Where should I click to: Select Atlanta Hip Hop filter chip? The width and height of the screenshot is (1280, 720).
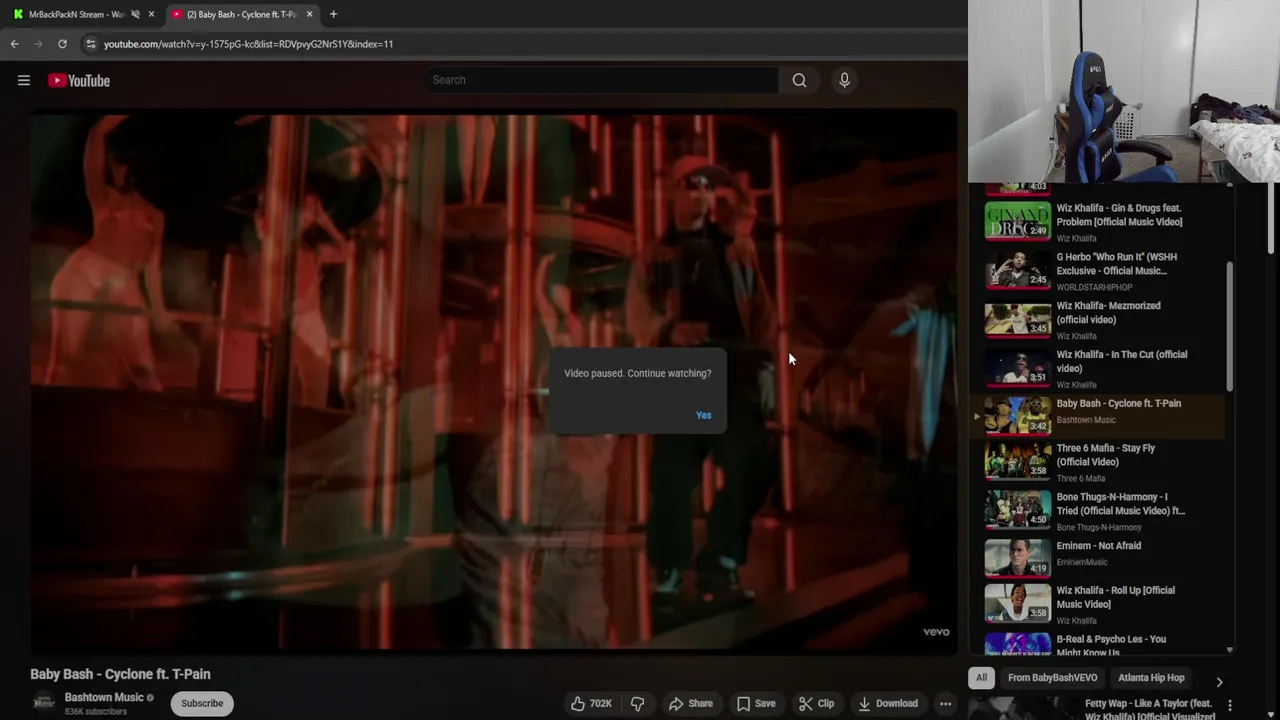pos(1151,678)
